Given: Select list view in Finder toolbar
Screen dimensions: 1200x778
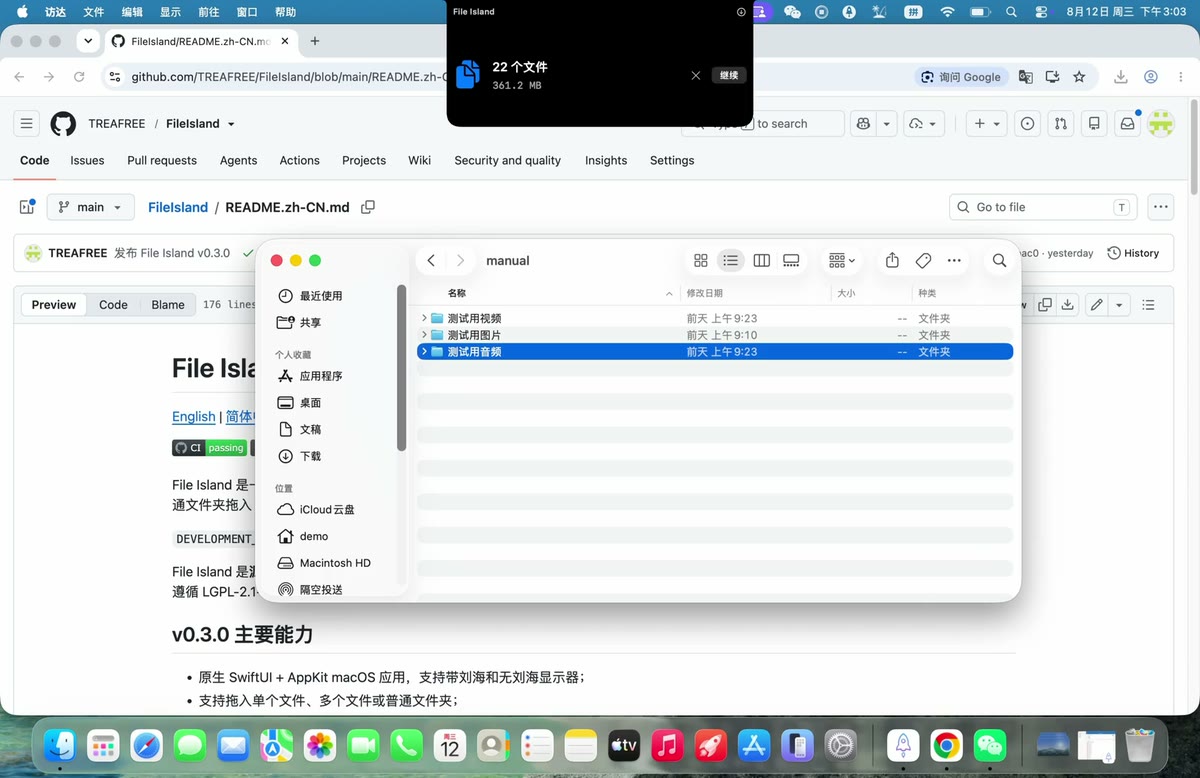Looking at the screenshot, I should (731, 260).
